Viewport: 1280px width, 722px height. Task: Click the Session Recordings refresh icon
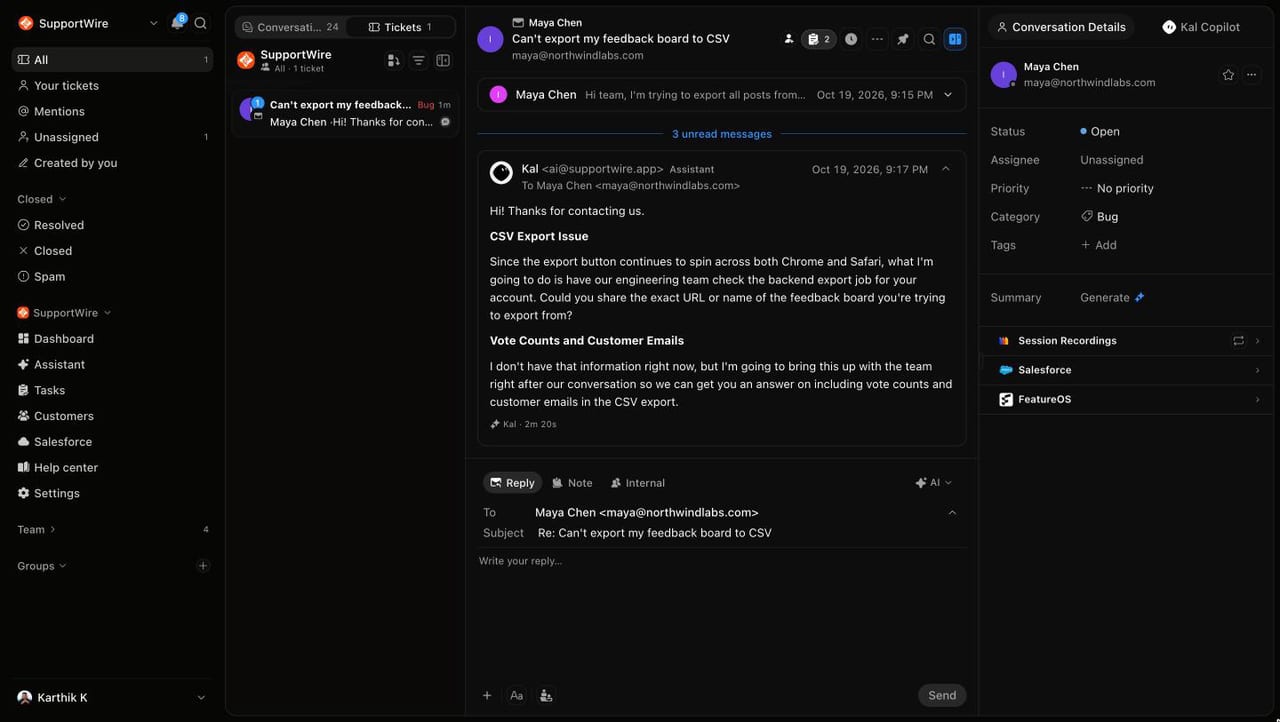tap(1238, 341)
